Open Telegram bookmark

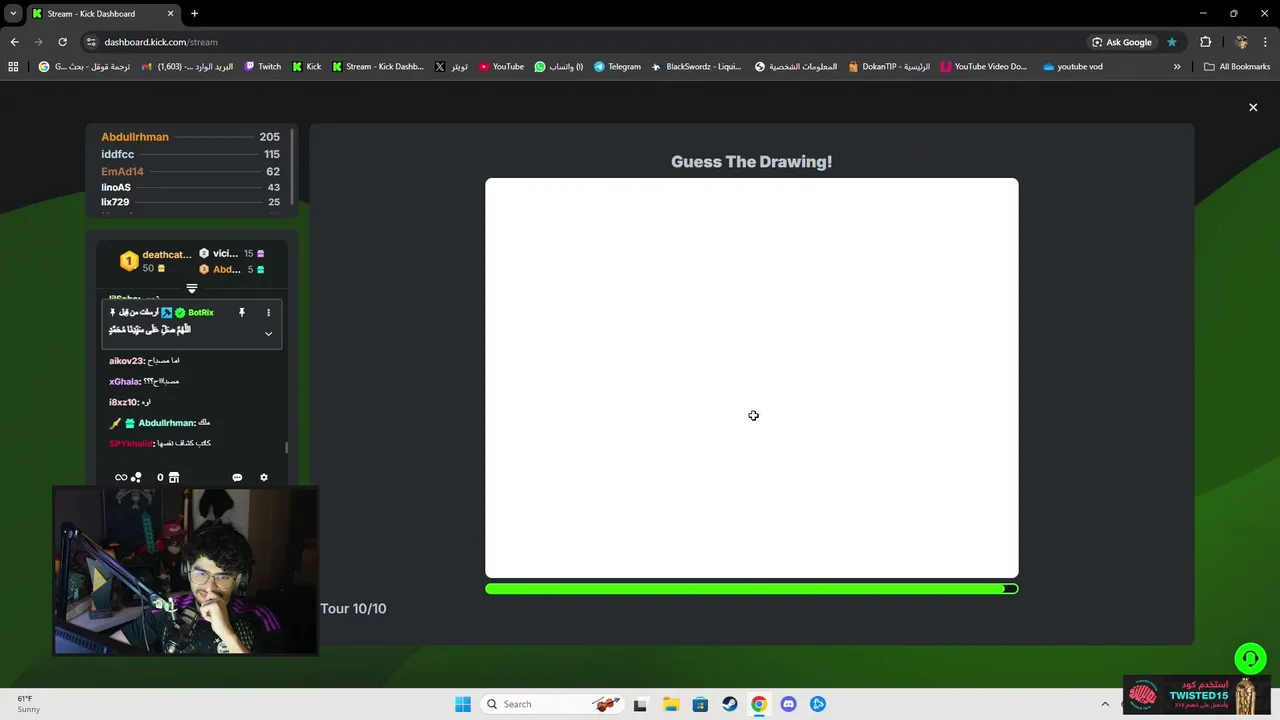tap(617, 67)
